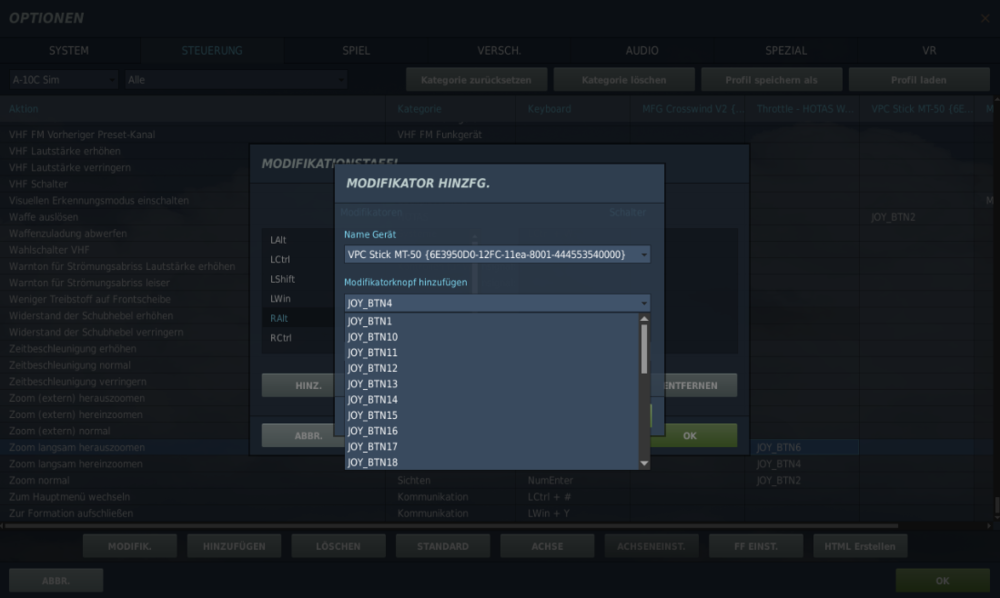1000x598 pixels.
Task: Click the Aktion column header
Action: click(x=193, y=109)
